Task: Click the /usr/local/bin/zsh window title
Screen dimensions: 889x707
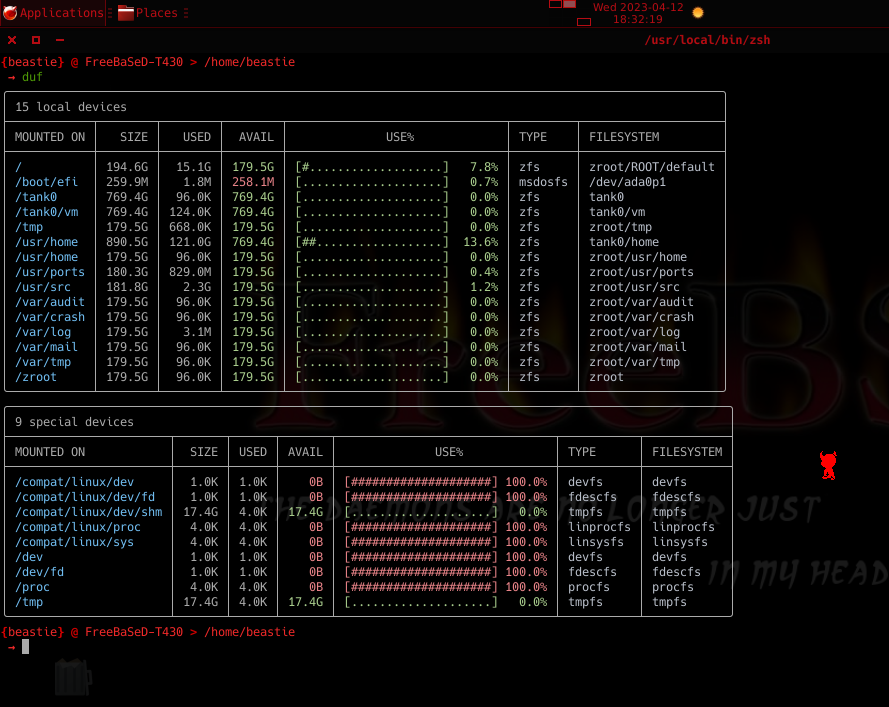Action: click(x=707, y=40)
